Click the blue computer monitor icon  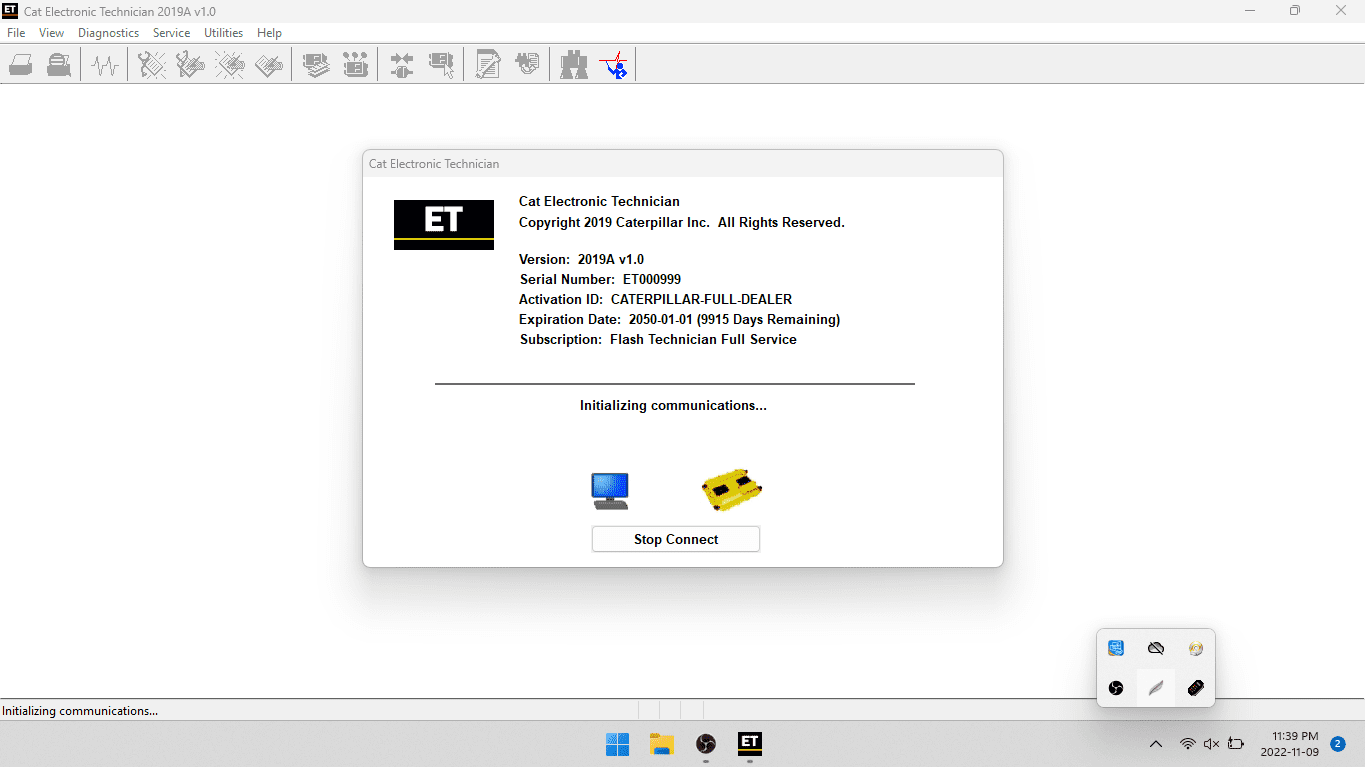(x=610, y=490)
